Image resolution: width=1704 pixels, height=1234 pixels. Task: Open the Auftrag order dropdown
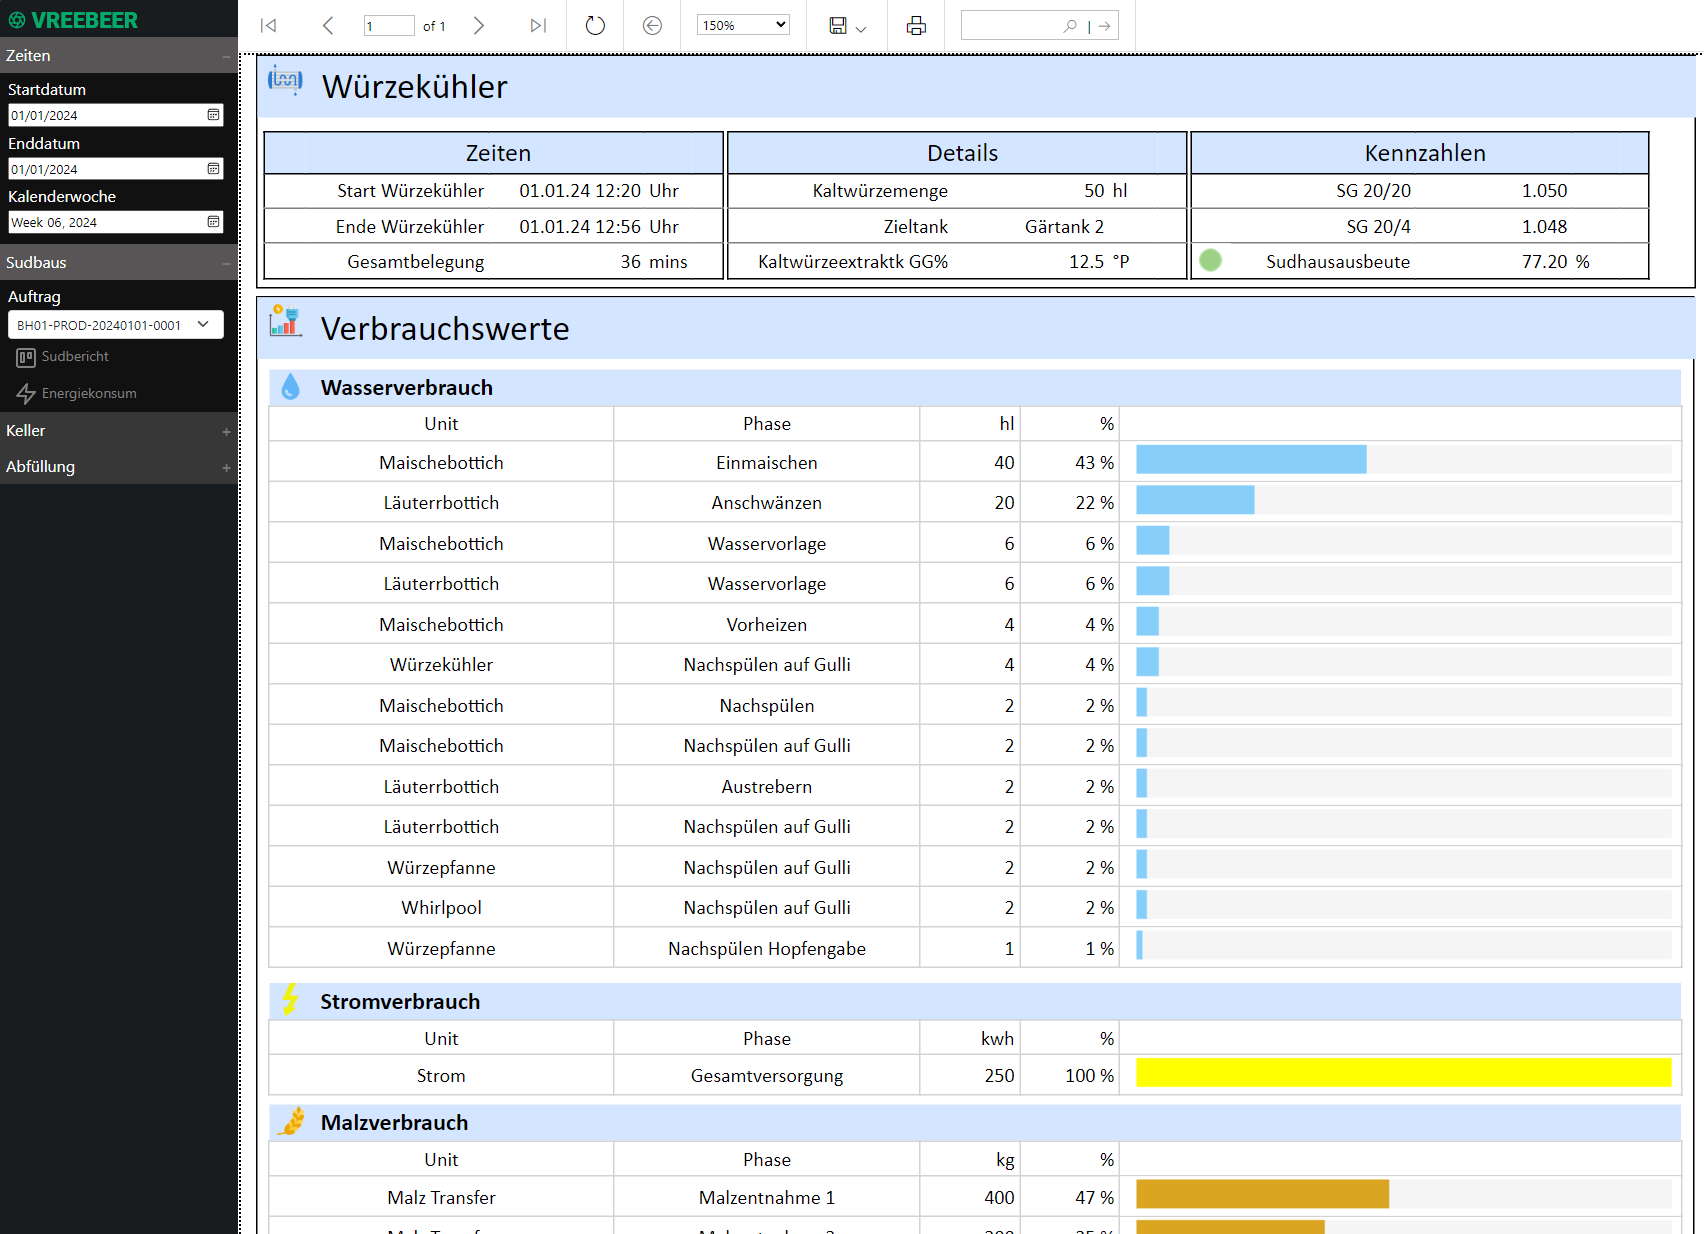point(116,325)
